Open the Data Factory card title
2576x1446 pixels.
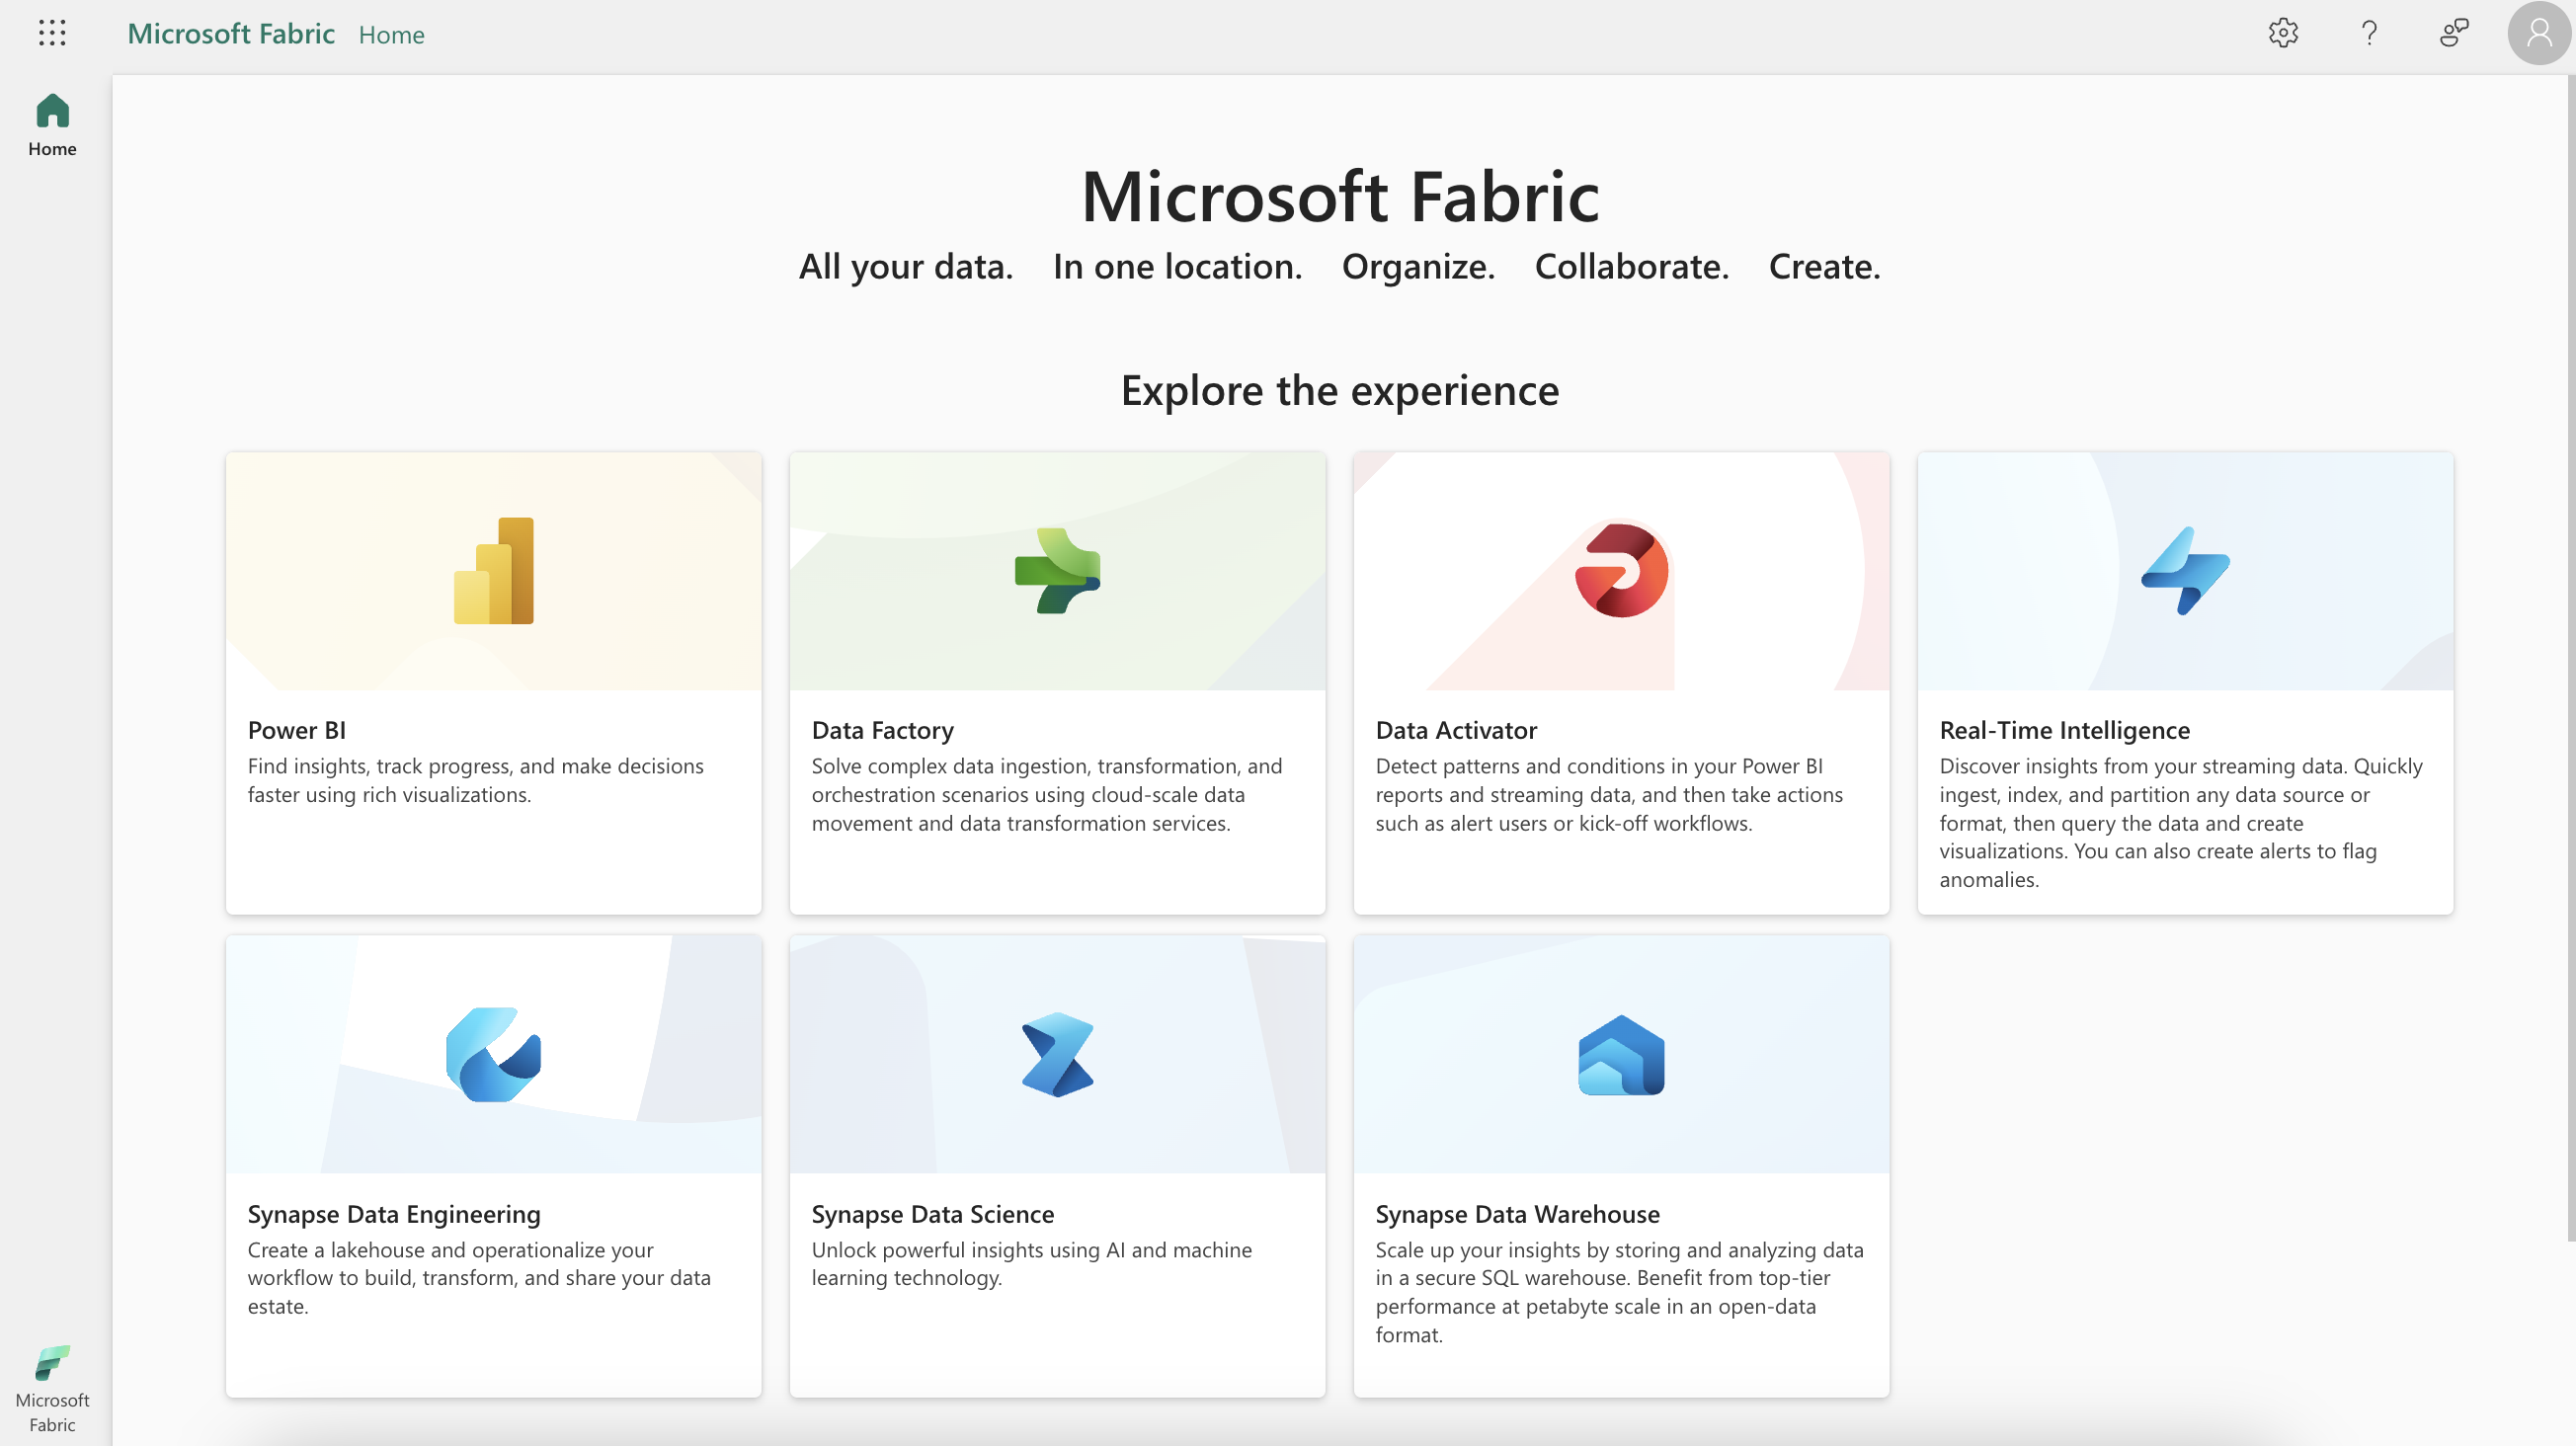tap(882, 730)
